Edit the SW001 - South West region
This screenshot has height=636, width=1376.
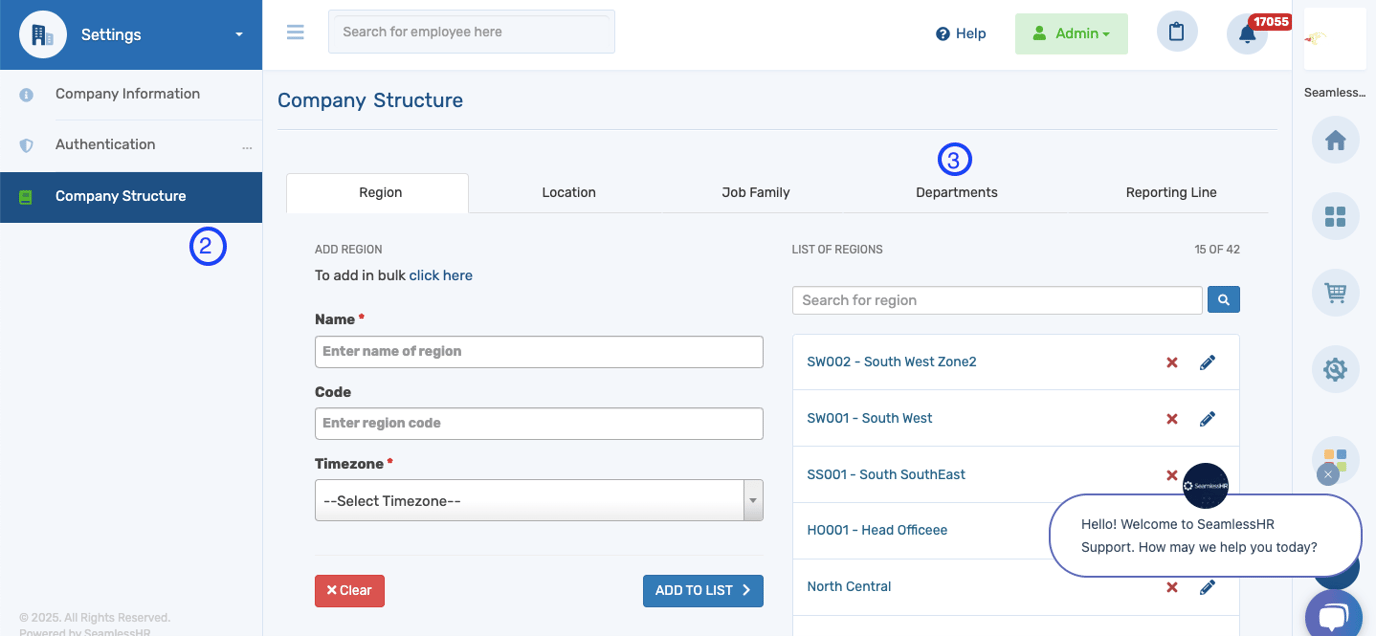[x=1208, y=418]
